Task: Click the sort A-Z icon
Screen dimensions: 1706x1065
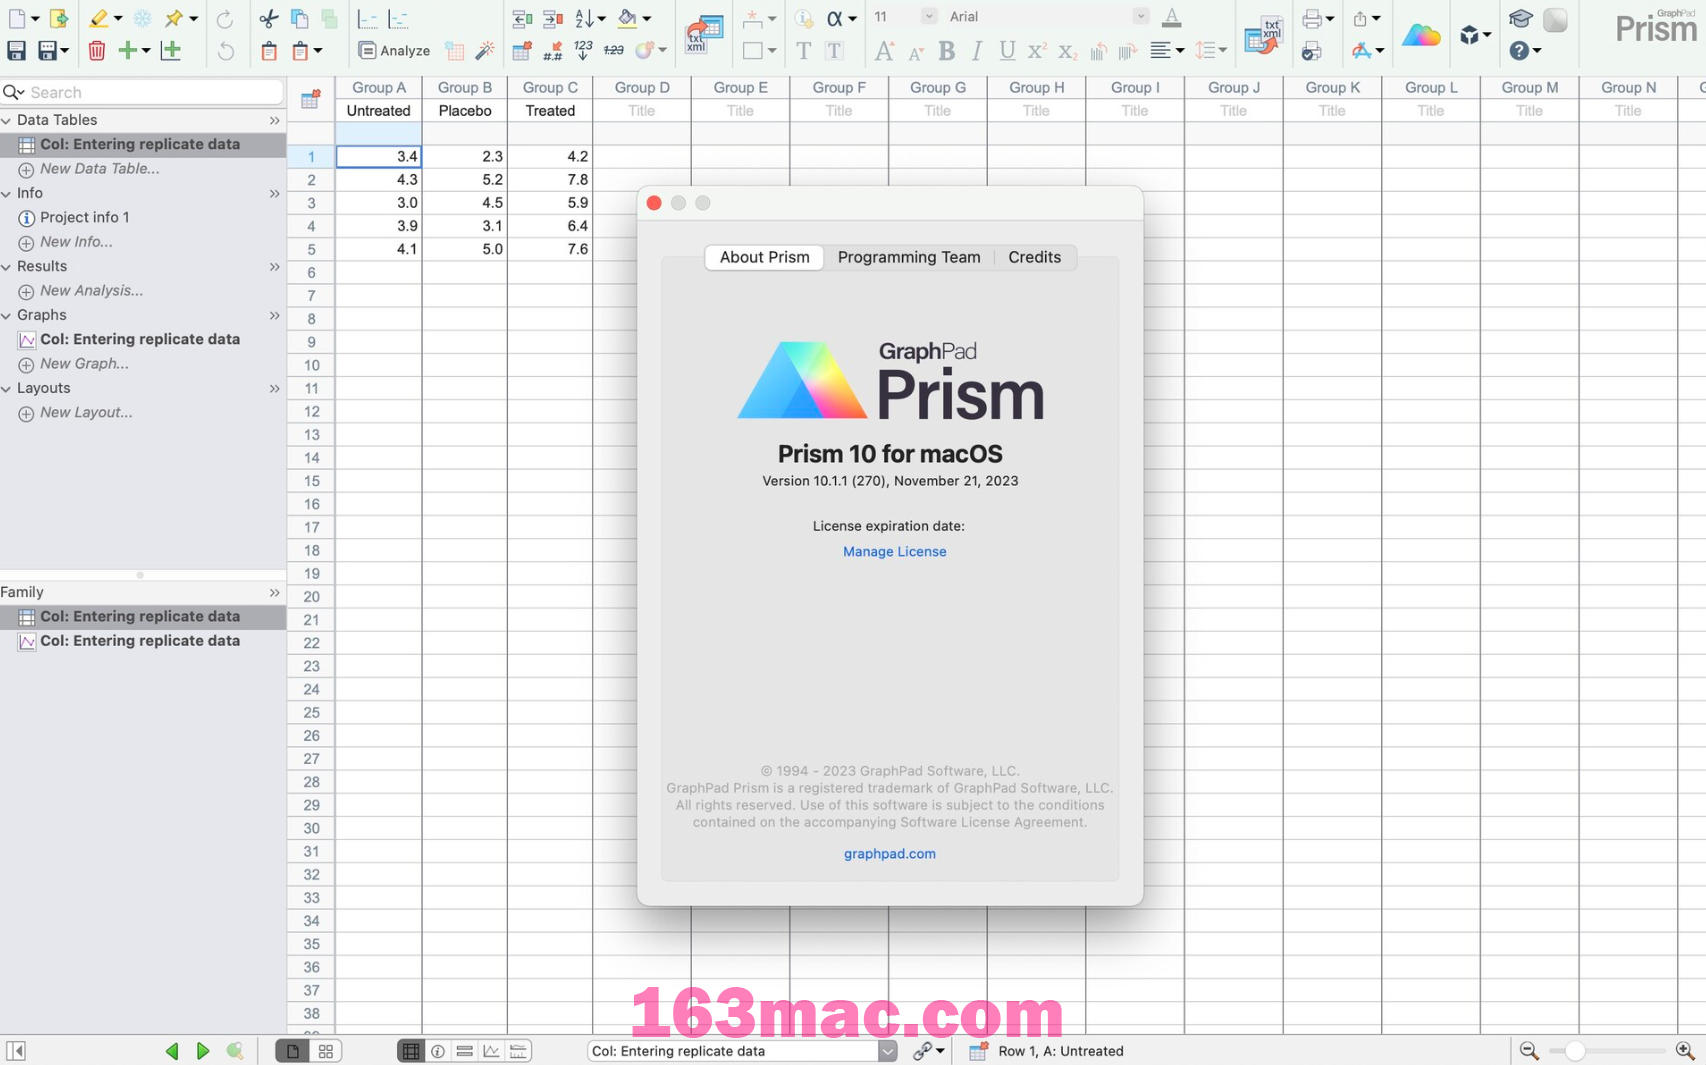Action: point(585,18)
